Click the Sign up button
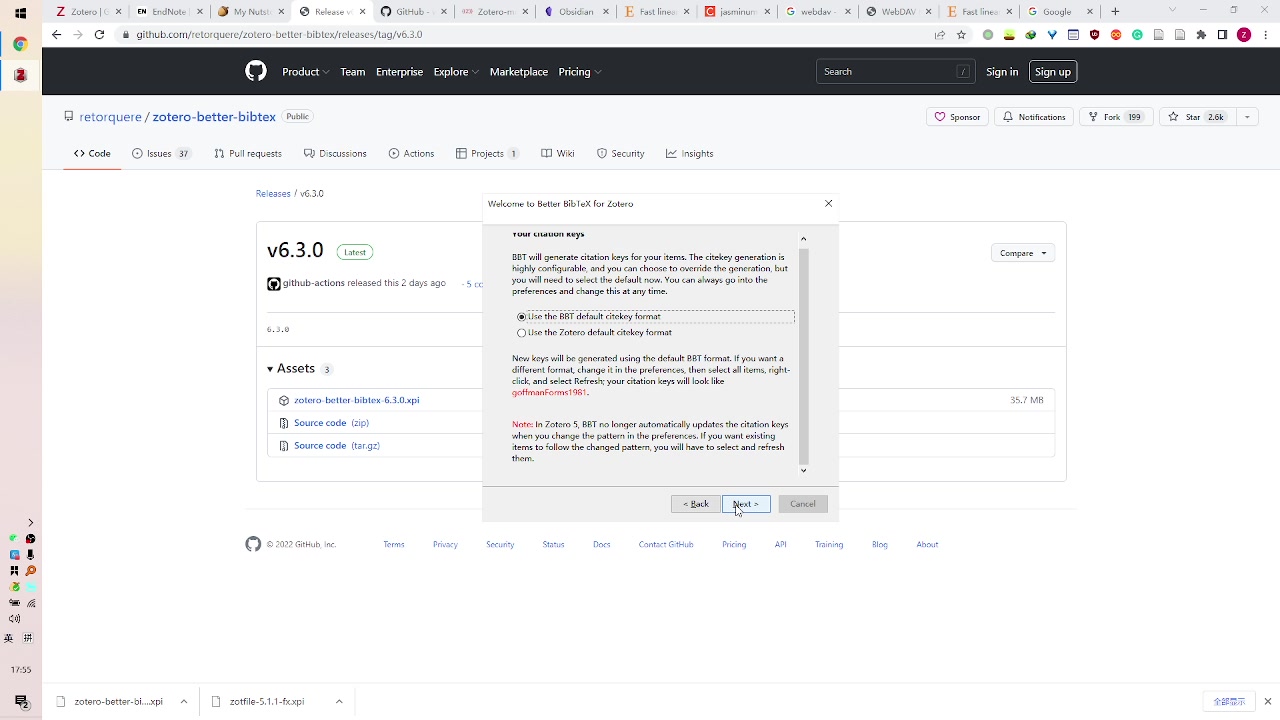Screen dimensions: 1280x720 [x=1052, y=72]
